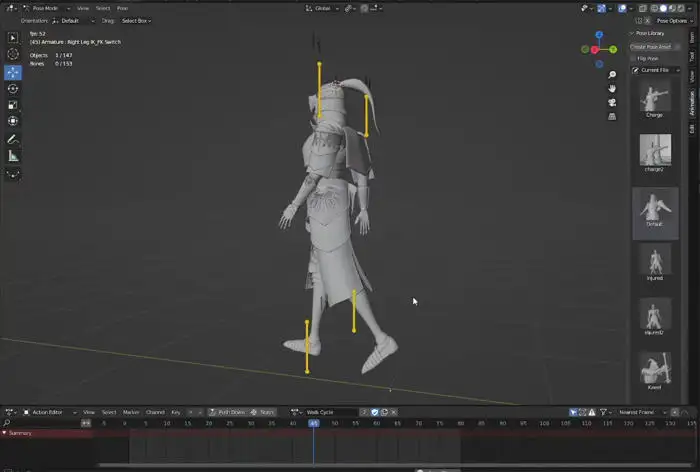Viewport: 700px width, 472px height.
Task: Toggle Only Show Selected filter icon
Action: [573, 412]
